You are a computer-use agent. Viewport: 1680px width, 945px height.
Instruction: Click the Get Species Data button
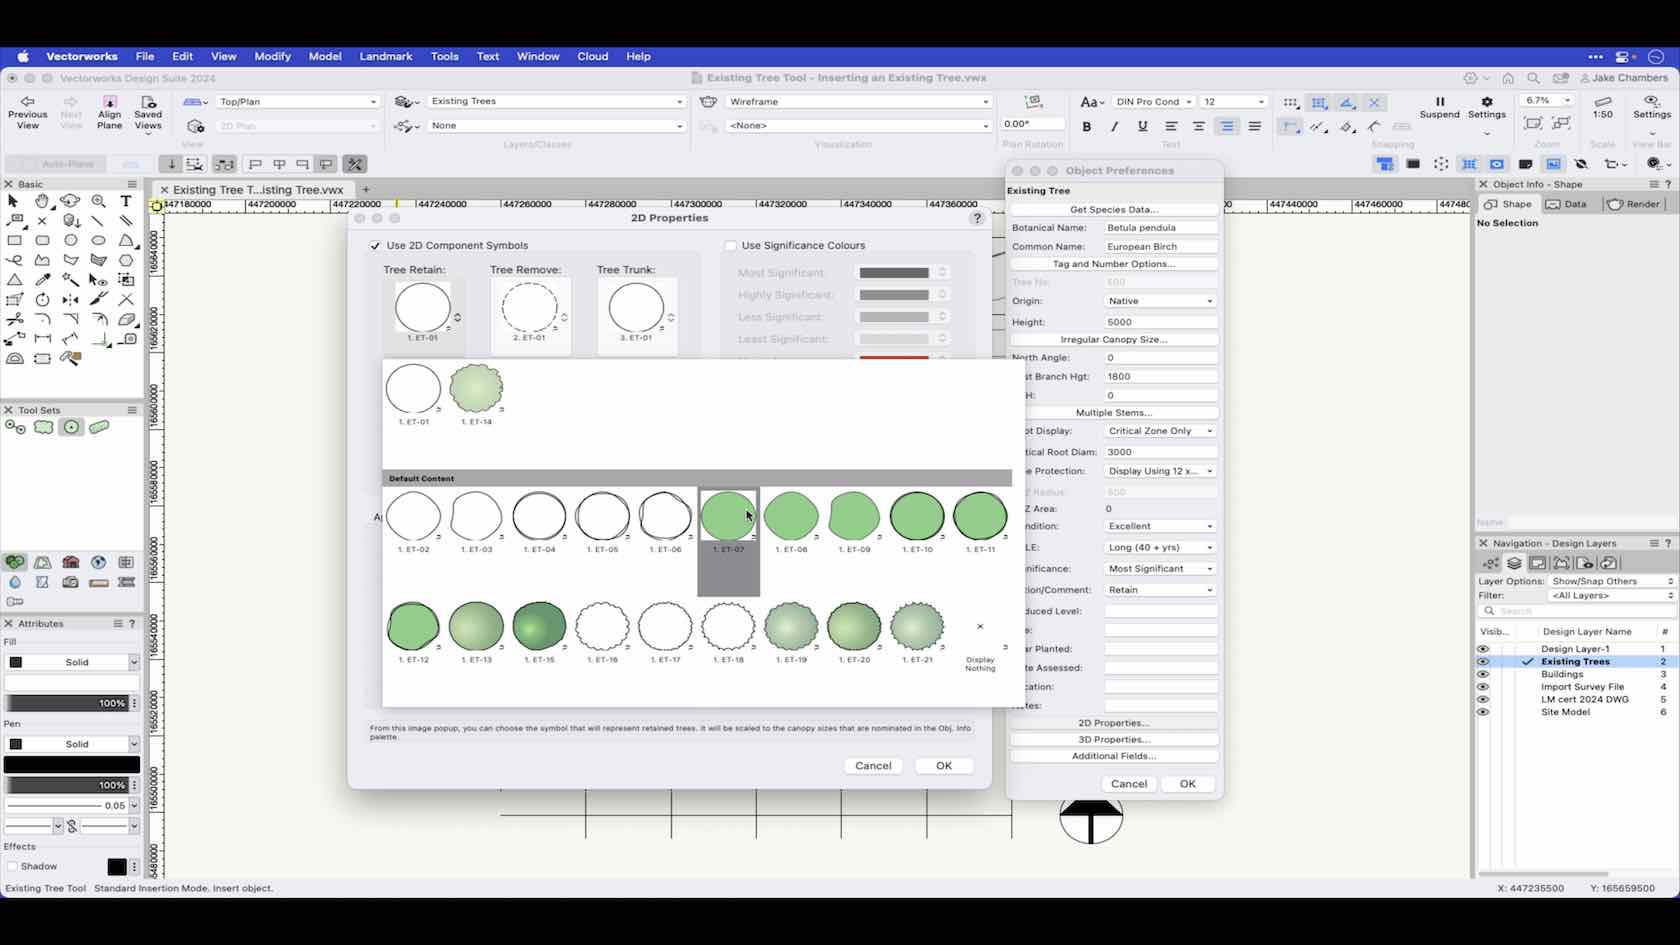click(x=1113, y=210)
